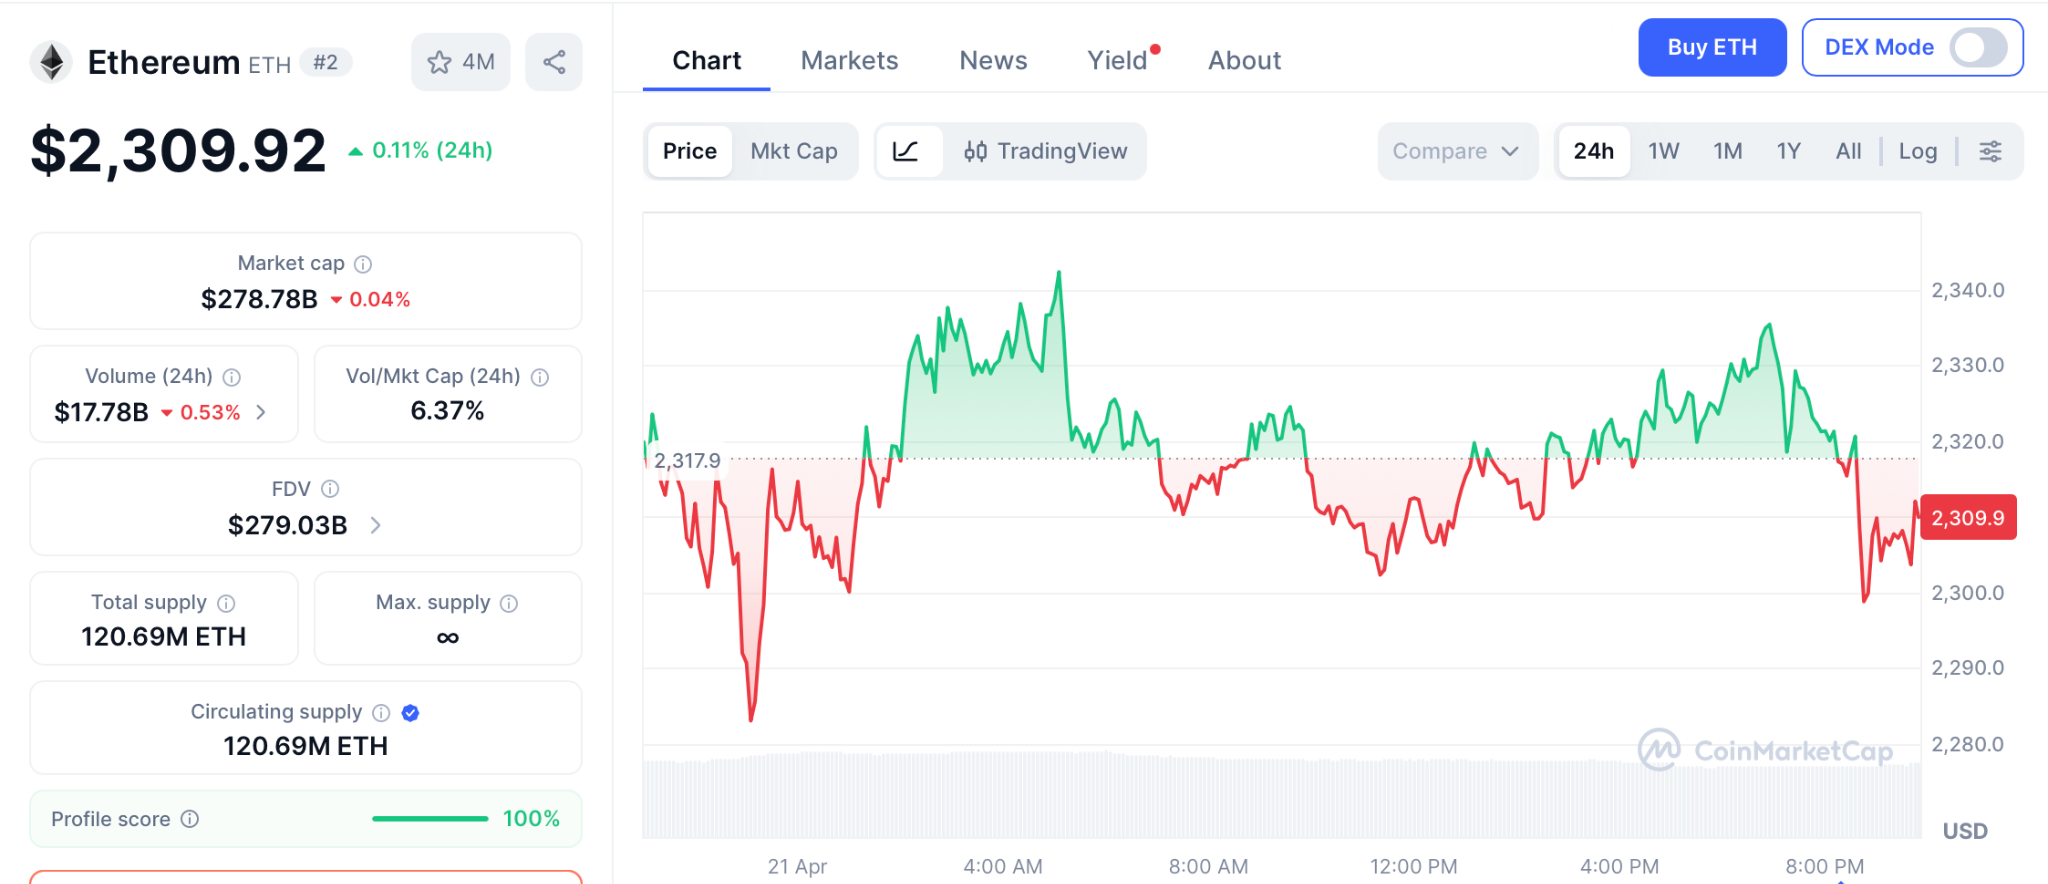Viewport: 2048px width, 884px height.
Task: Expand the FDV chevron arrow
Action: 376,525
